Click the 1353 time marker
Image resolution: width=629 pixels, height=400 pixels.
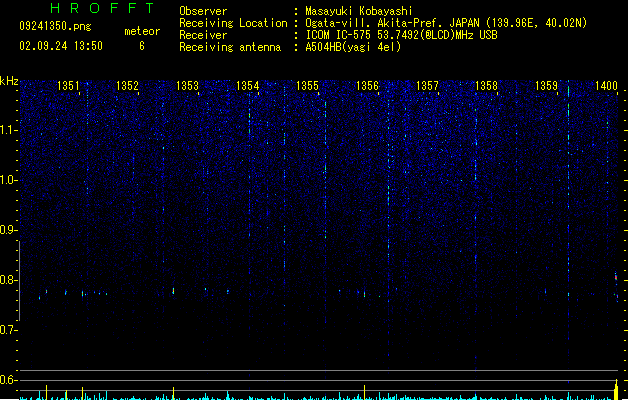point(187,86)
